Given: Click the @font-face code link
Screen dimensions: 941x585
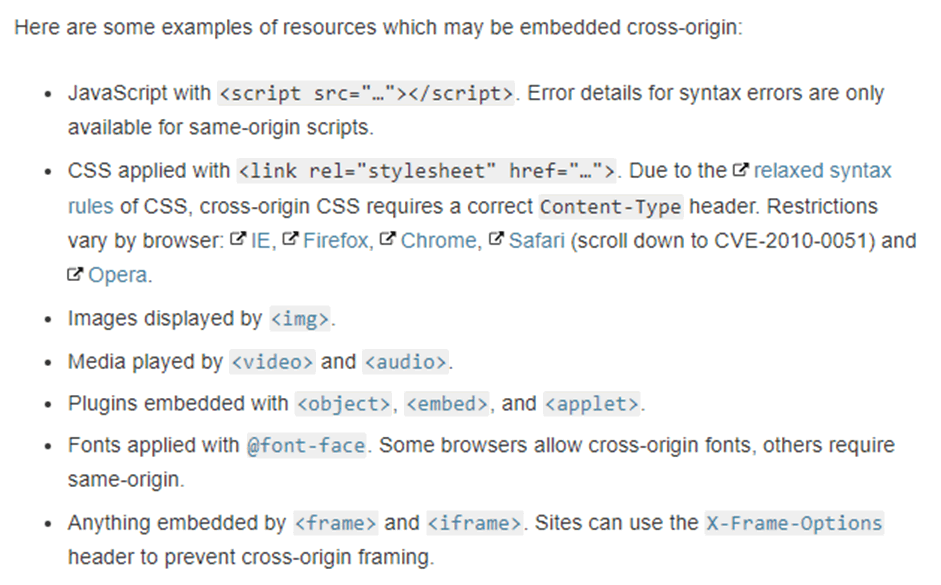Looking at the screenshot, I should [x=306, y=446].
